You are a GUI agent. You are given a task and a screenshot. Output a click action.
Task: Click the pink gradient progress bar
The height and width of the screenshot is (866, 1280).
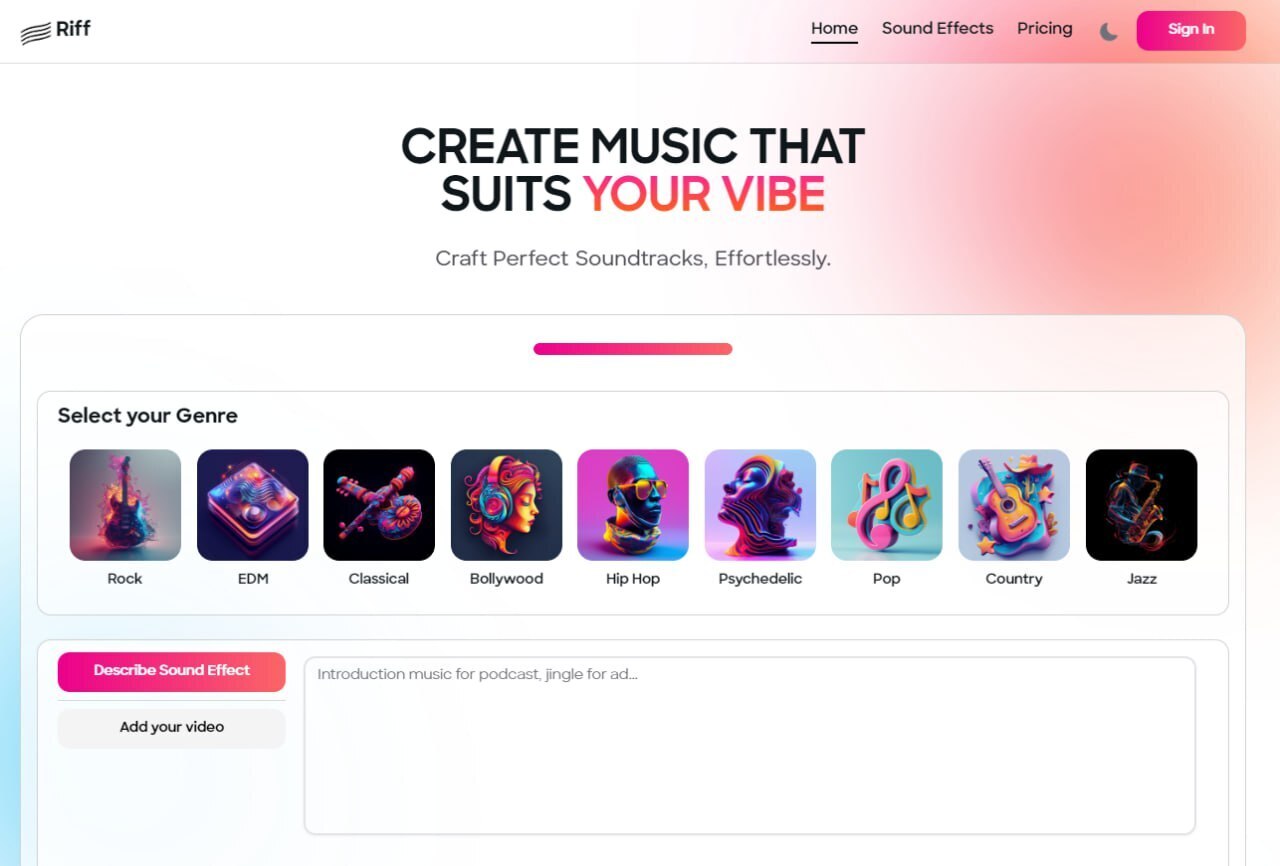click(633, 349)
